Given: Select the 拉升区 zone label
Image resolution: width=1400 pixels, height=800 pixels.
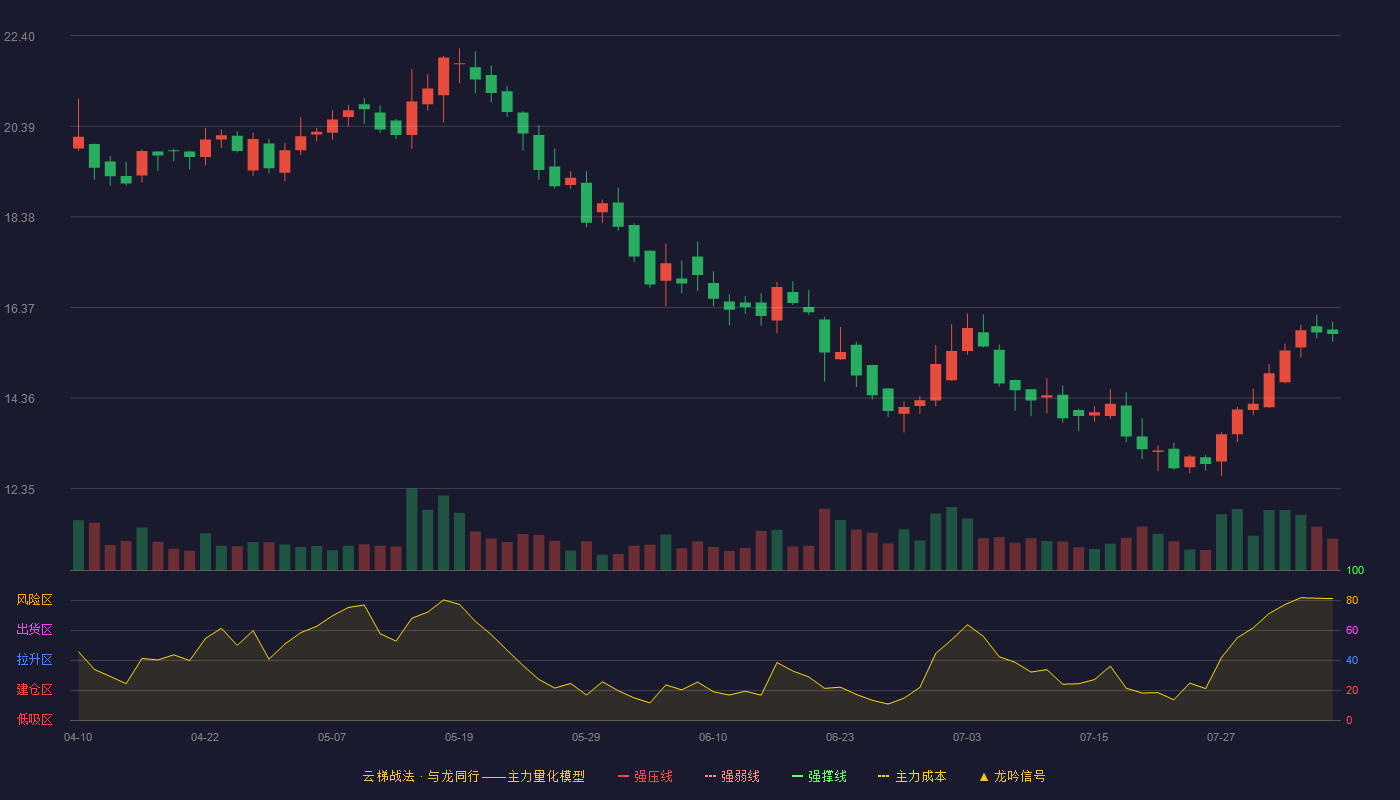Looking at the screenshot, I should click(x=34, y=660).
